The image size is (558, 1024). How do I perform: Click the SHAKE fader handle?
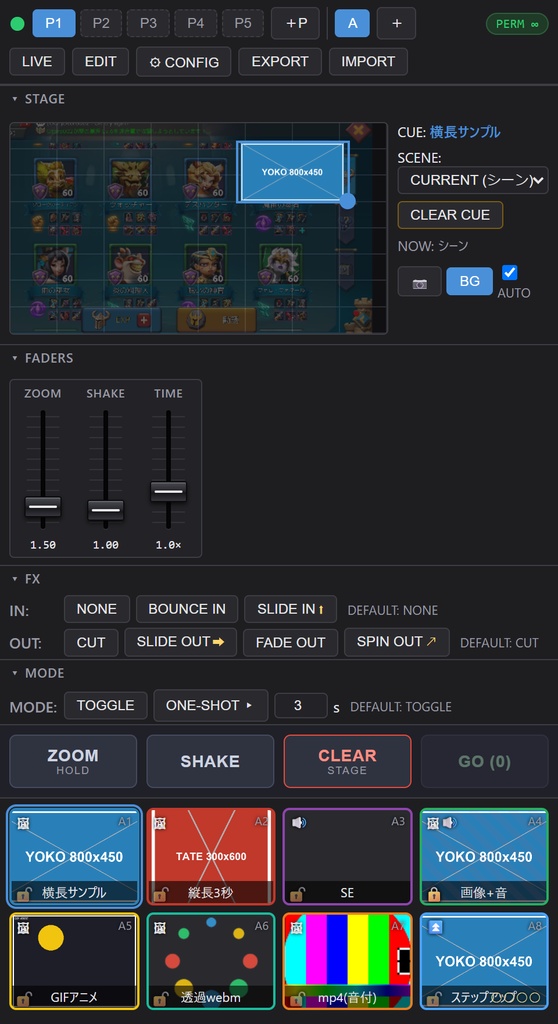(x=105, y=510)
